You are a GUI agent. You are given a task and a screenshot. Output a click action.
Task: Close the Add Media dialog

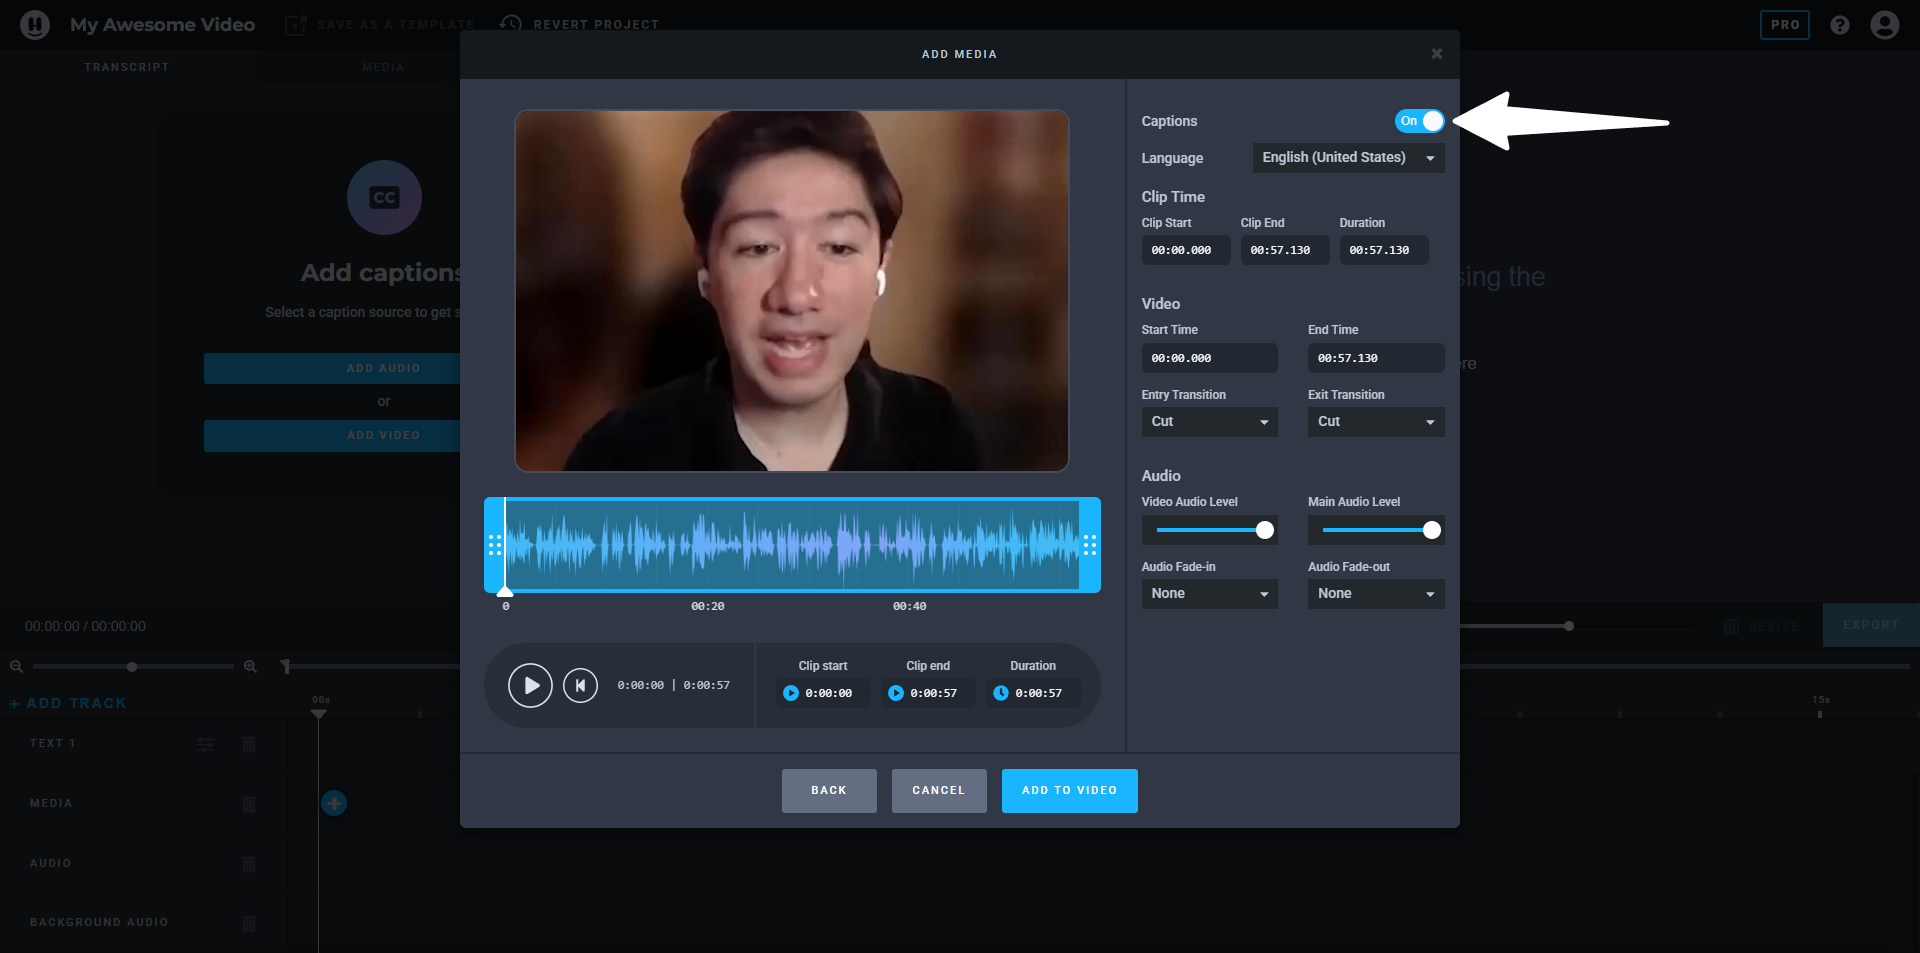pyautogui.click(x=1436, y=54)
